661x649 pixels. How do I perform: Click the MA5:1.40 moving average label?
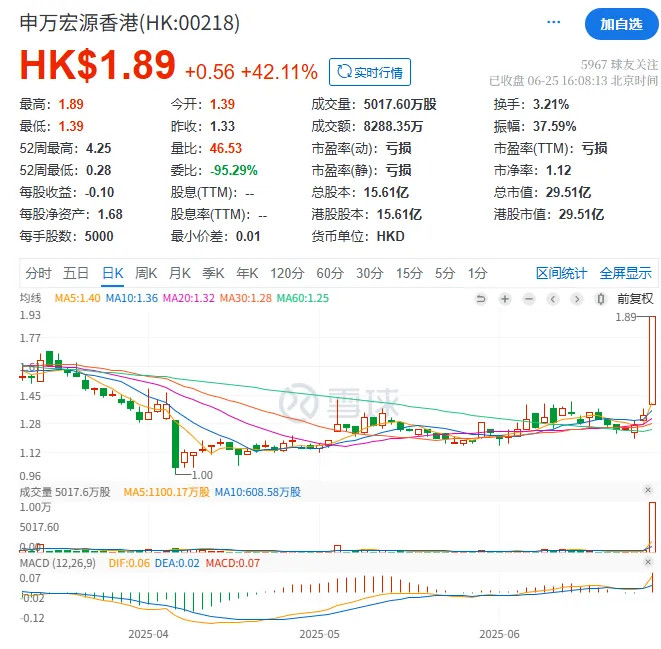(x=78, y=298)
